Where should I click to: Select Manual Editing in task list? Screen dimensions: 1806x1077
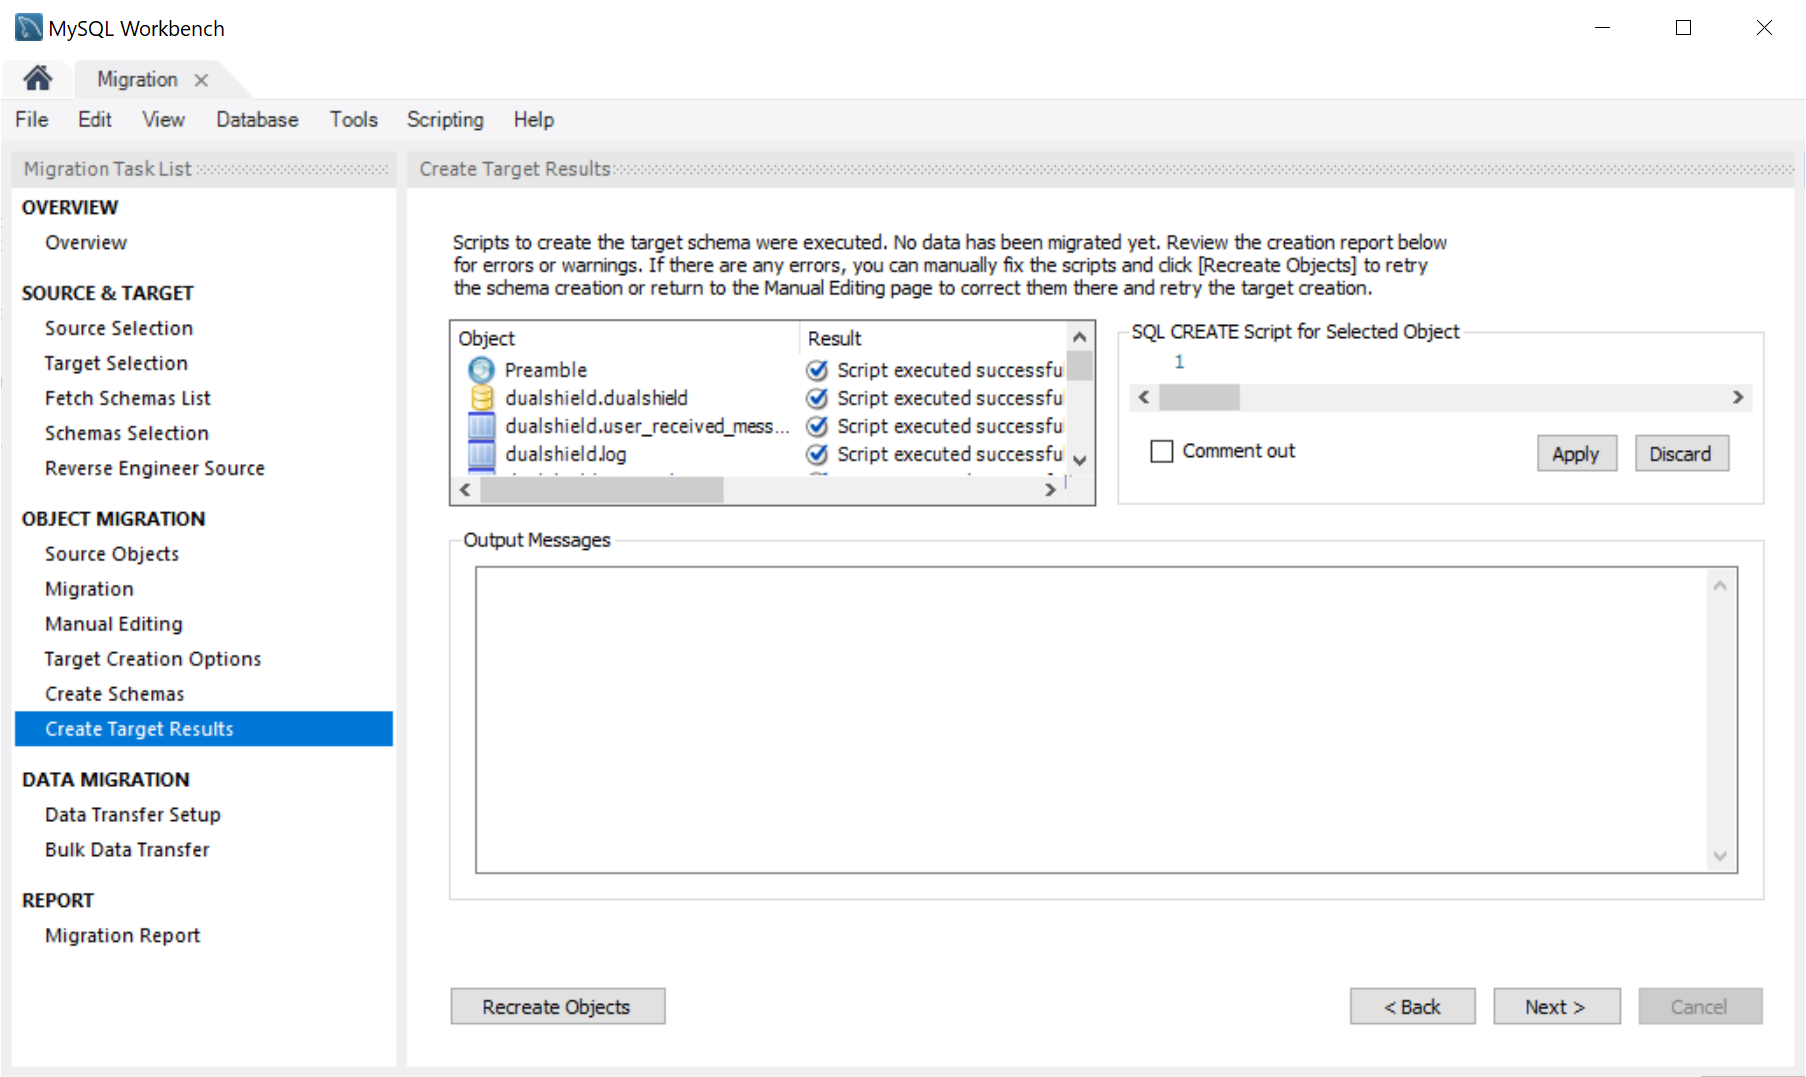pyautogui.click(x=113, y=624)
